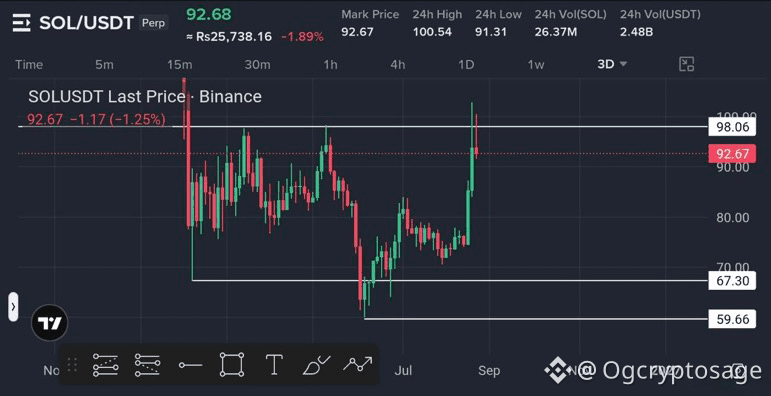Expand the left side panel arrow
The height and width of the screenshot is (396, 771).
click(13, 307)
